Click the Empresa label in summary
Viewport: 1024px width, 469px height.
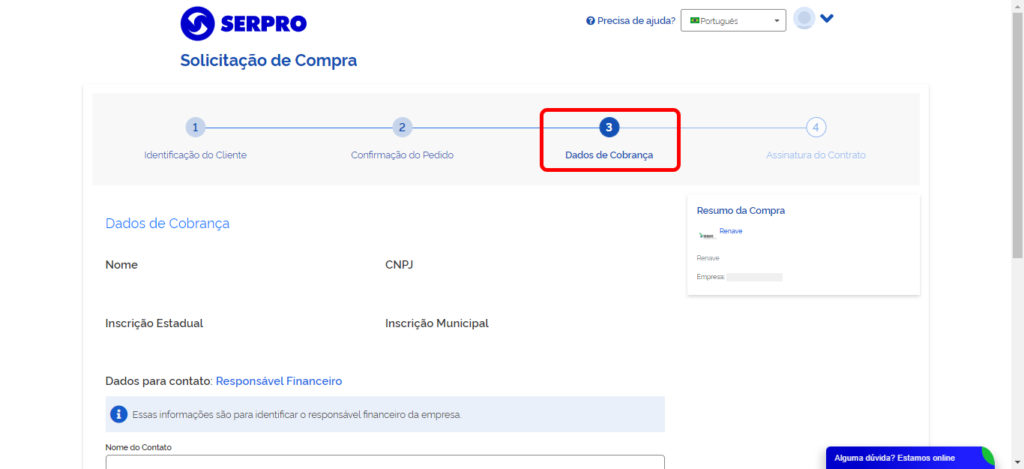(711, 277)
